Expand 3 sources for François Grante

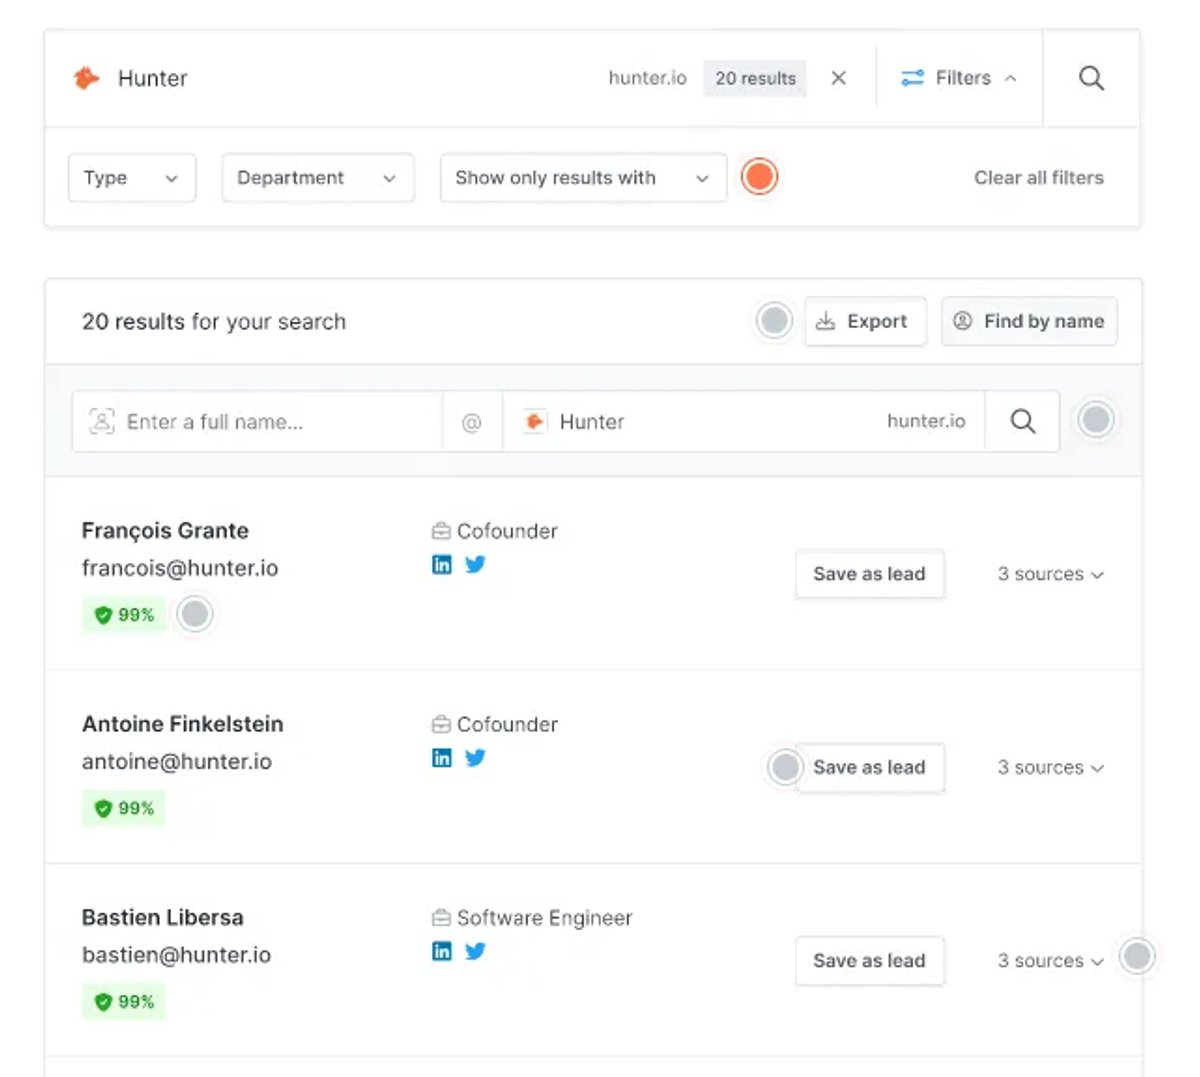coord(1050,574)
